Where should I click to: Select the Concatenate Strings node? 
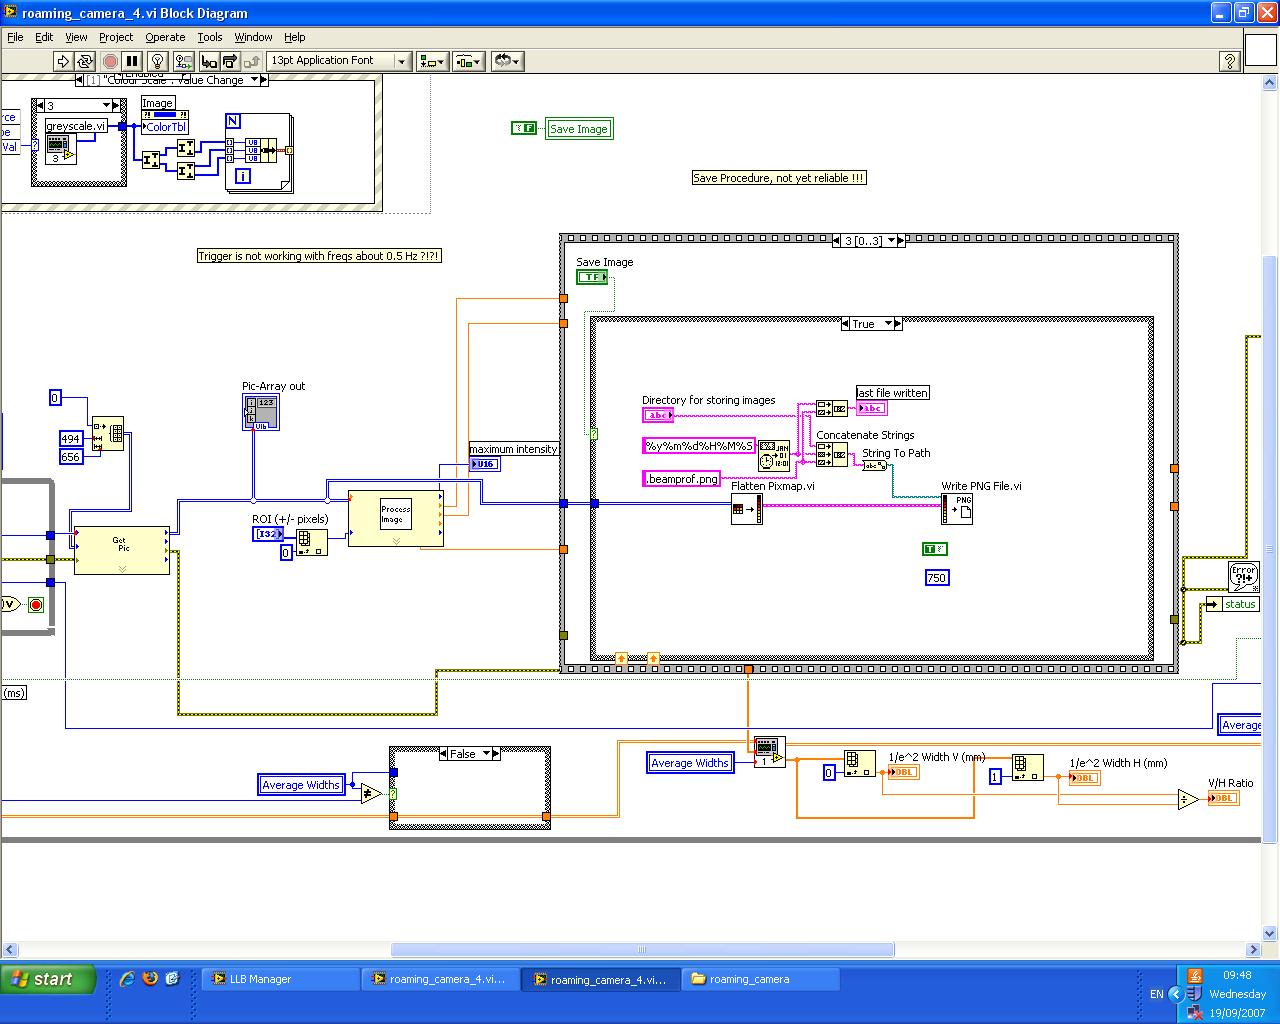[x=832, y=455]
